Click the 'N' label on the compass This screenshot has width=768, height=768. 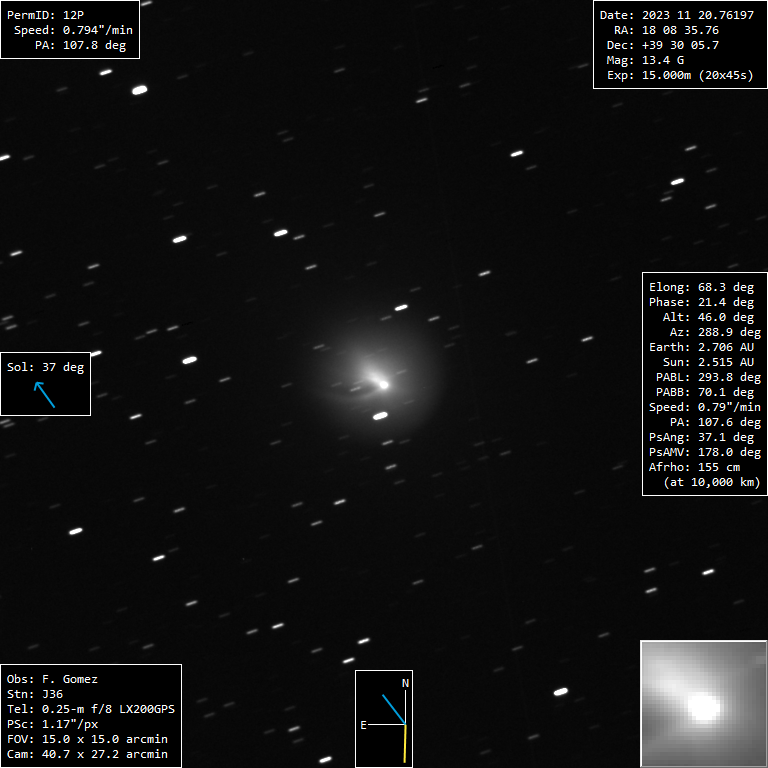[x=406, y=683]
